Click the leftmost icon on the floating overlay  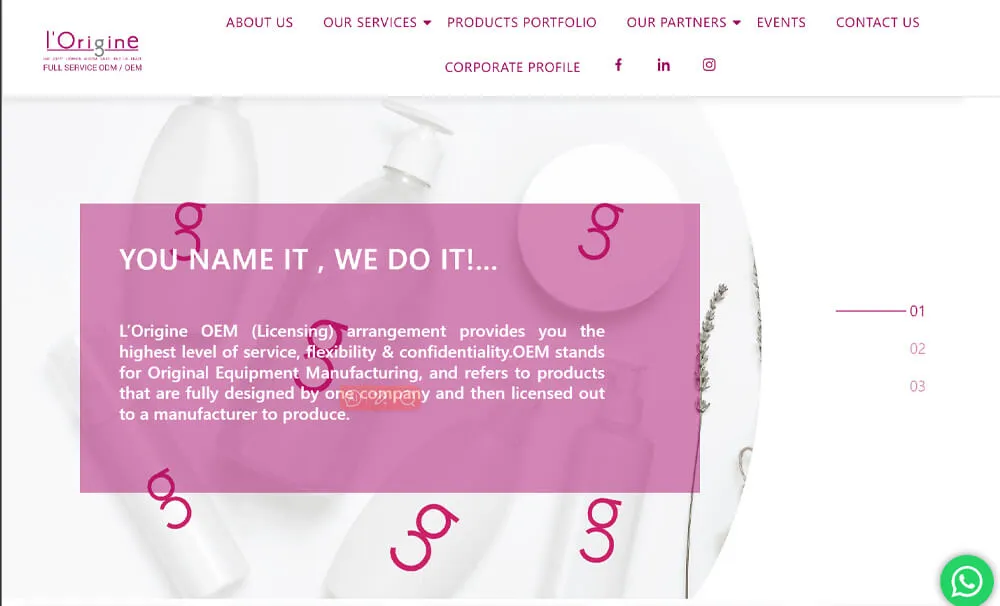pyautogui.click(x=353, y=399)
